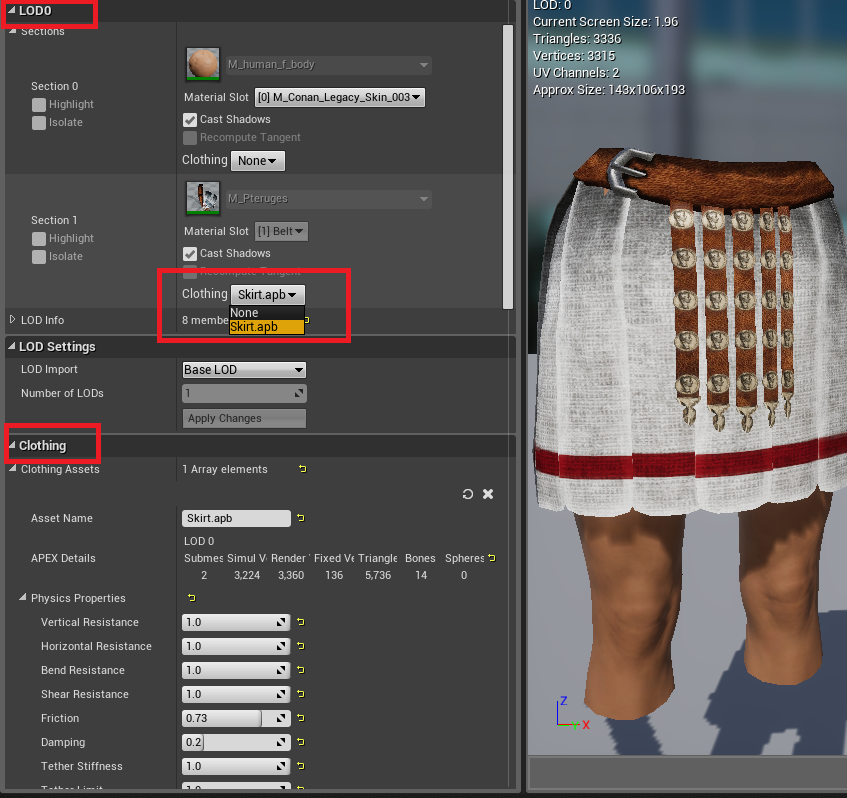Viewport: 847px width, 798px height.
Task: Reset Damping value to default
Action: (x=301, y=742)
